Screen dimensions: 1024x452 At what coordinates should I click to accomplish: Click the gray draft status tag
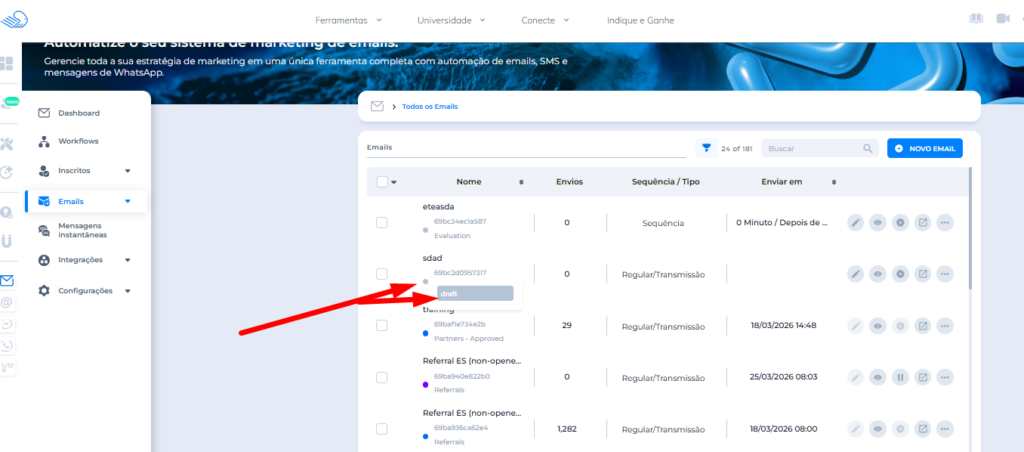click(x=475, y=293)
